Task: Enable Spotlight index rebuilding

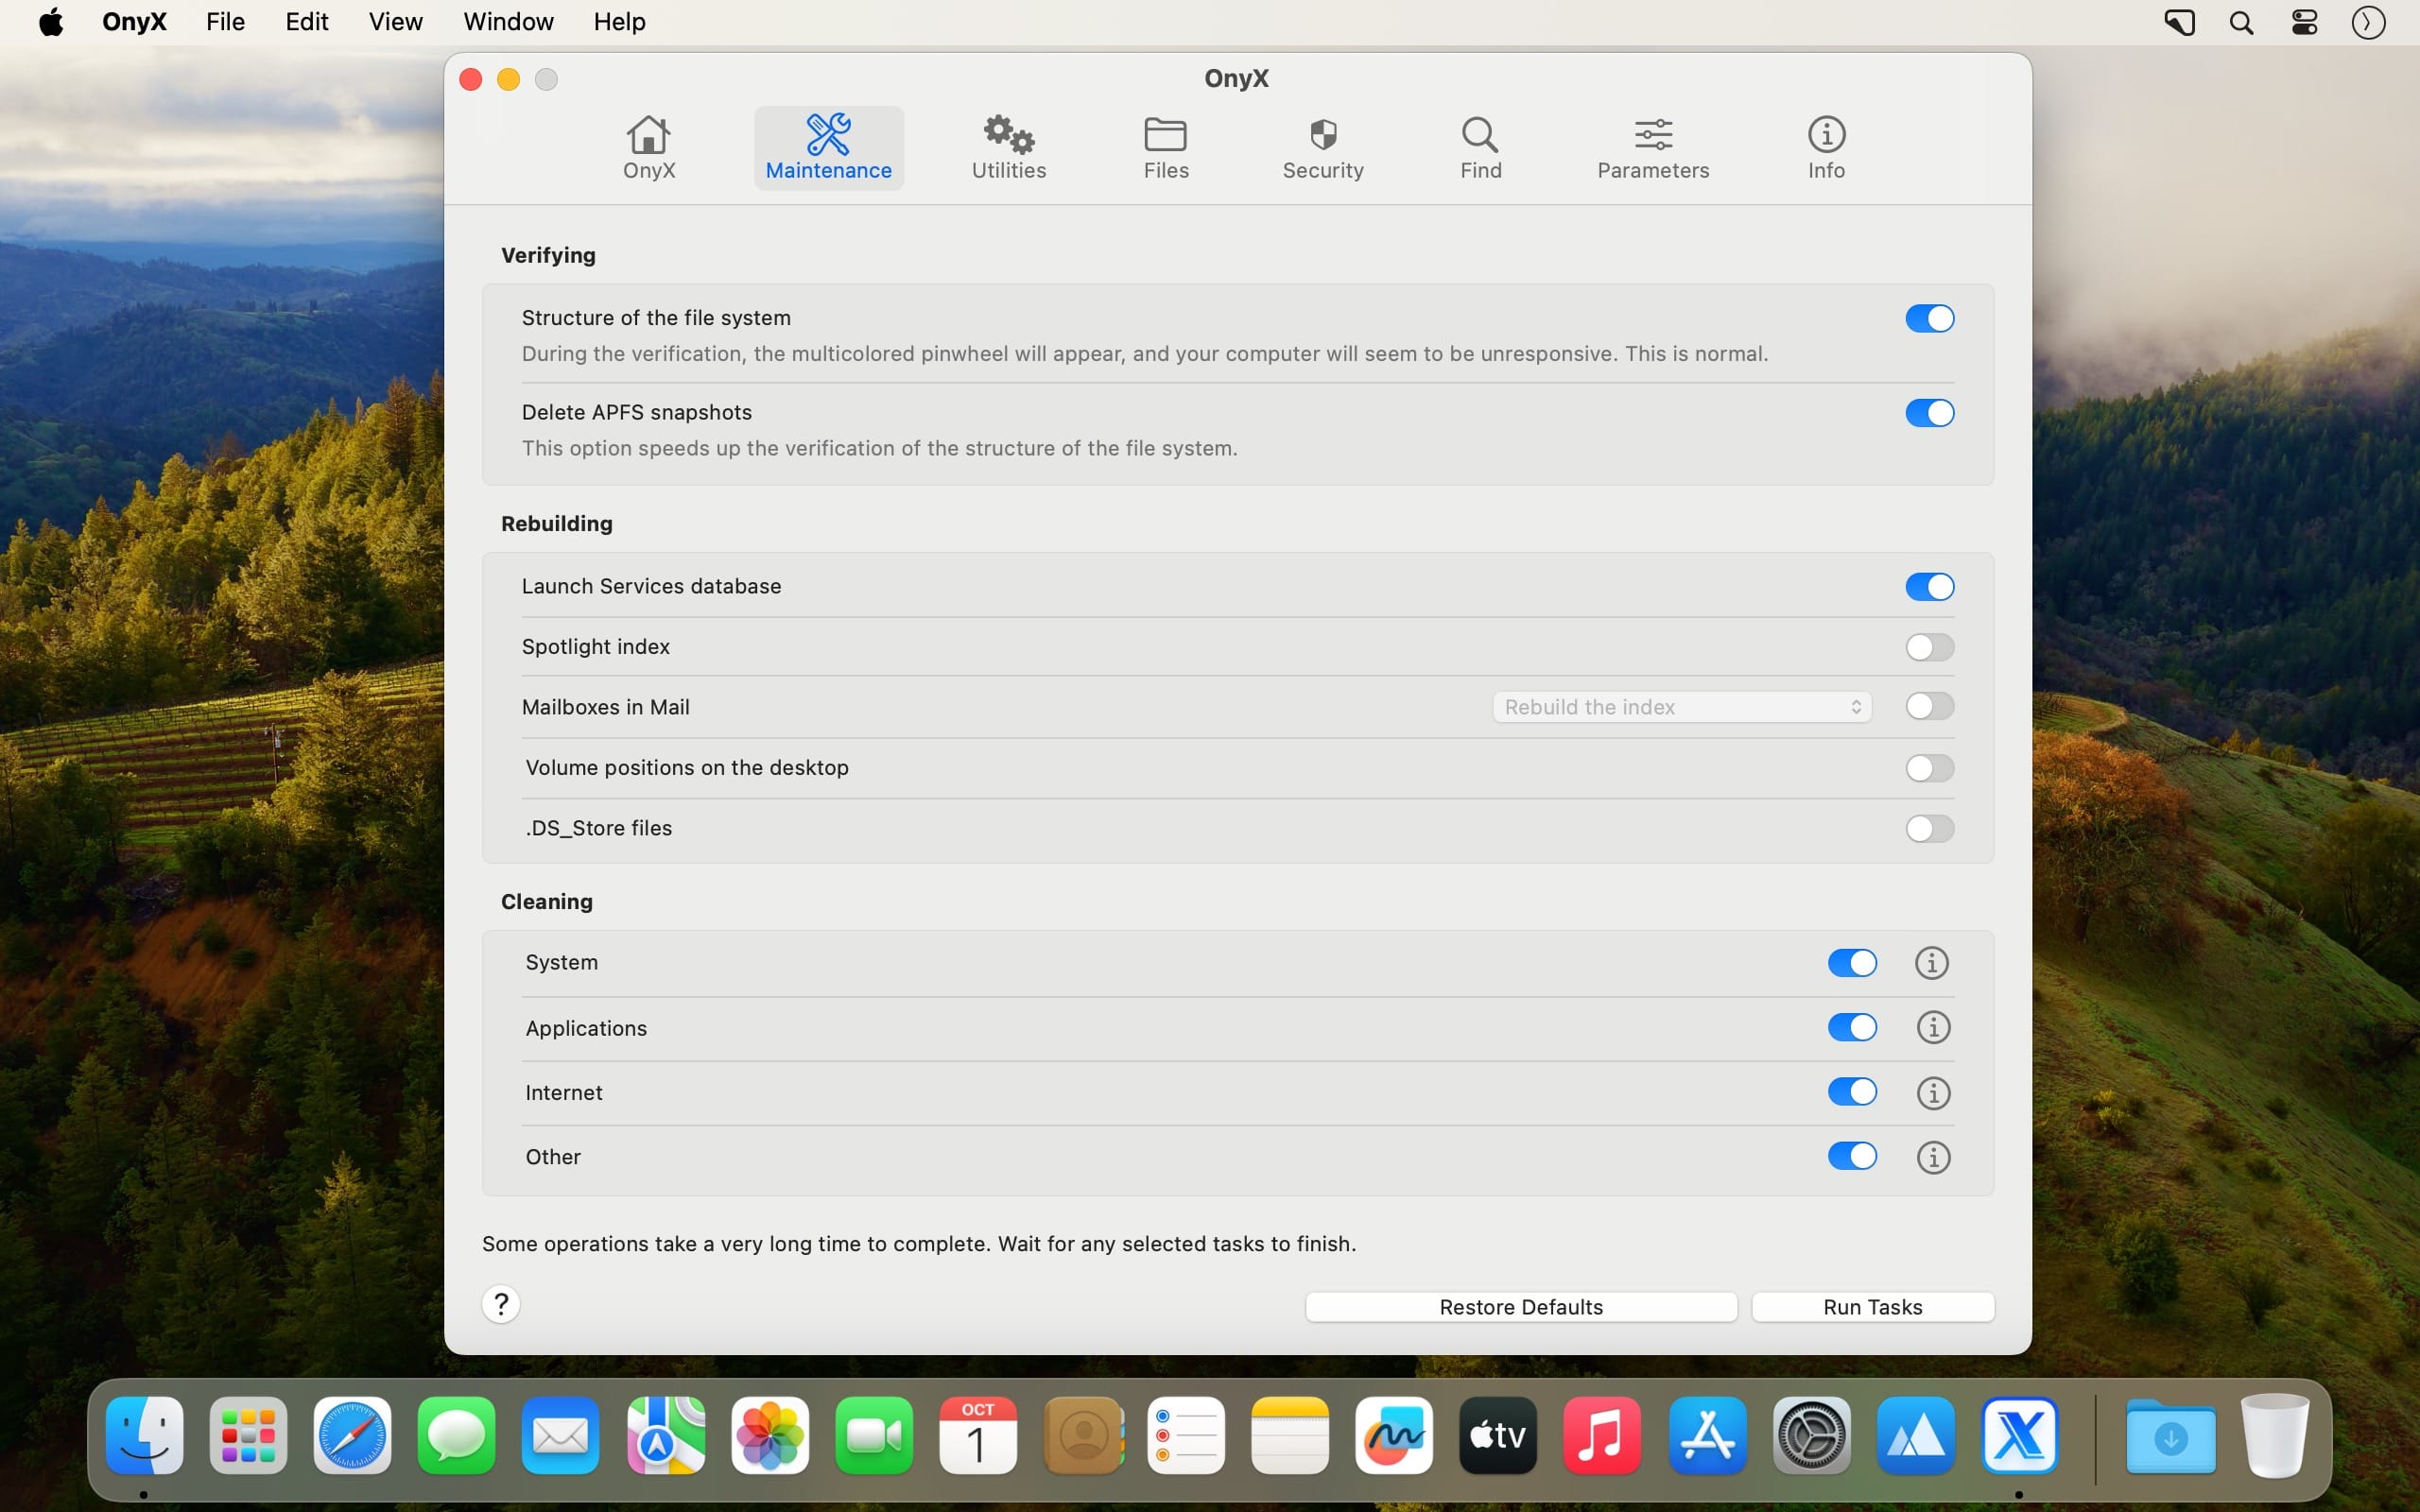Action: point(1929,647)
